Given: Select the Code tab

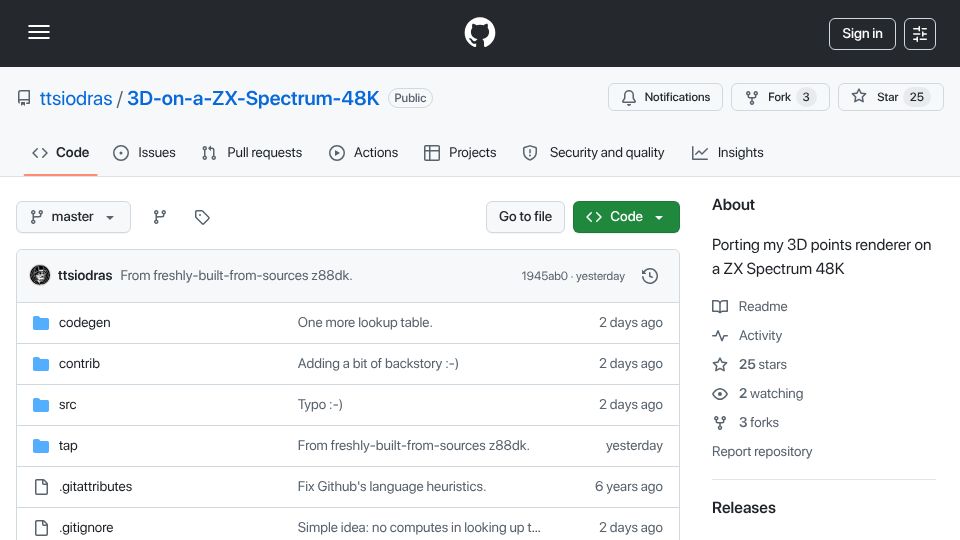Looking at the screenshot, I should point(61,152).
